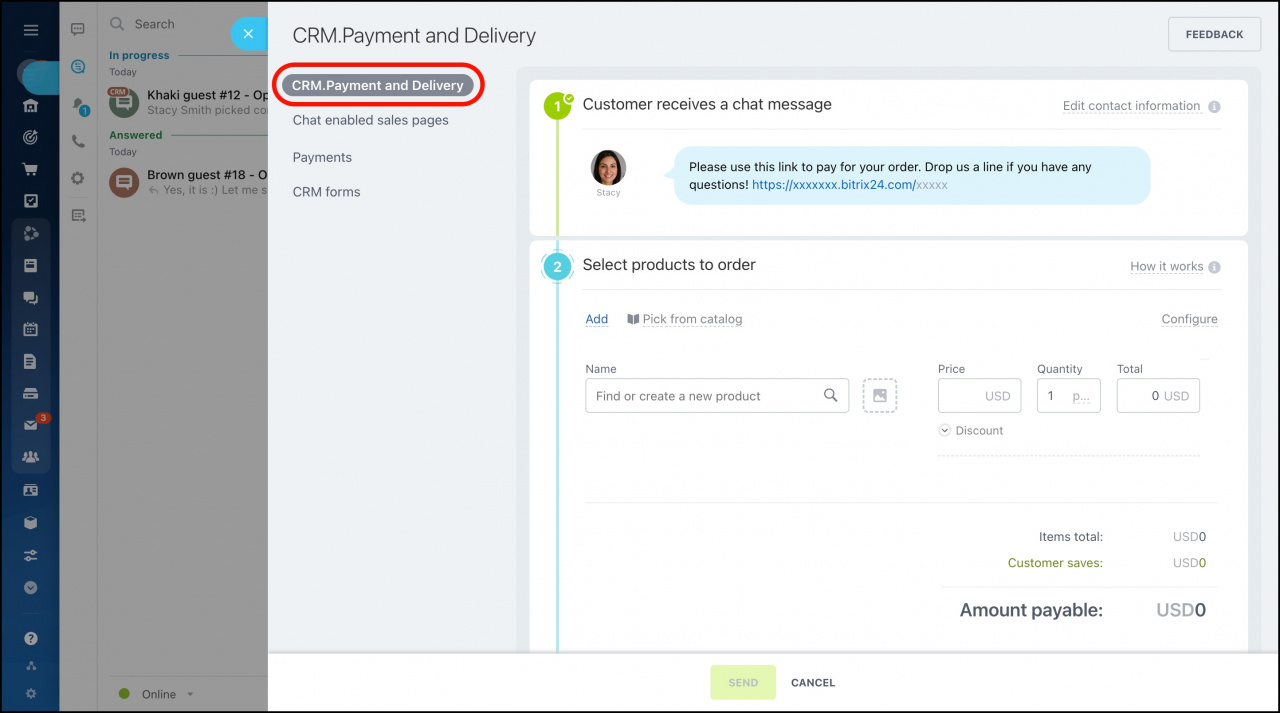Screen dimensions: 1280x713
Task: Expand more items chevron in sidebar
Action: (x=31, y=588)
